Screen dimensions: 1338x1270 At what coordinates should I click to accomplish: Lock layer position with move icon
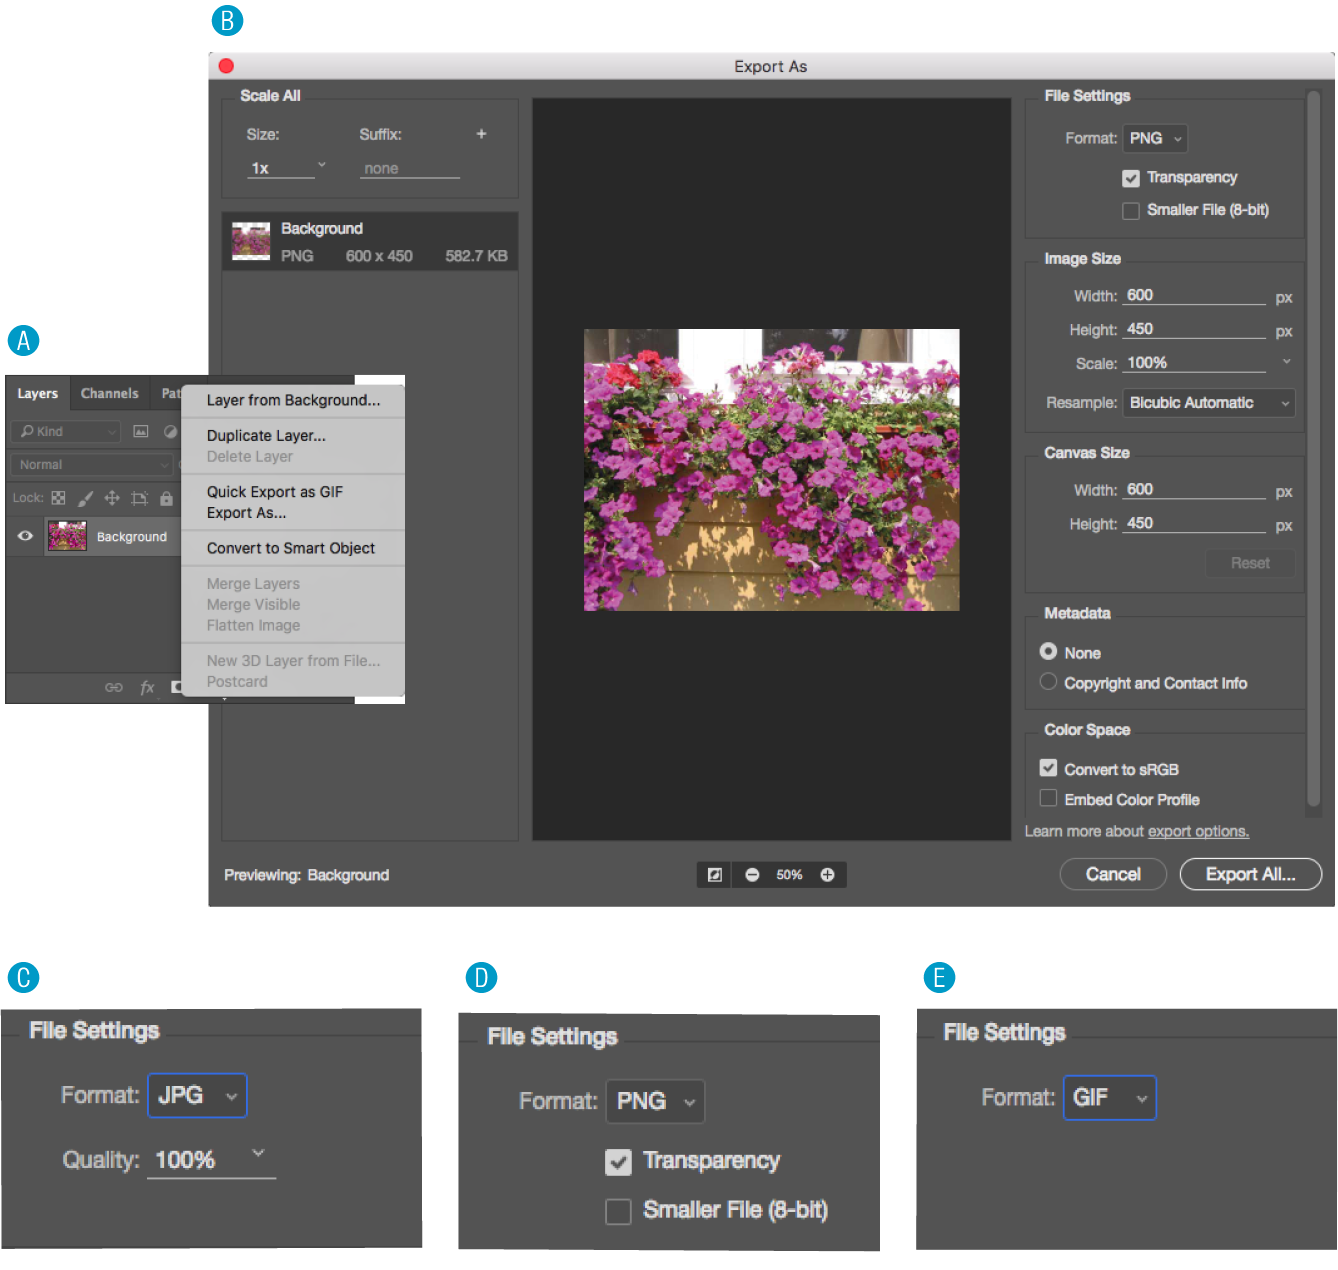[x=112, y=498]
